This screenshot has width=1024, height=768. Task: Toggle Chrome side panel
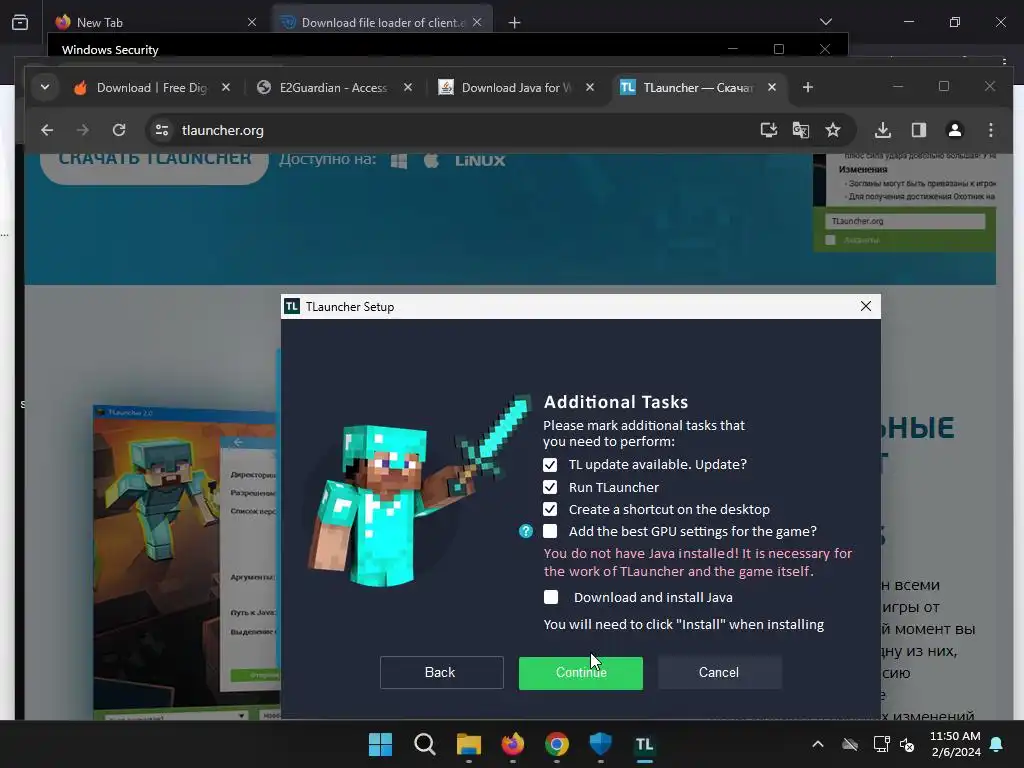(919, 130)
